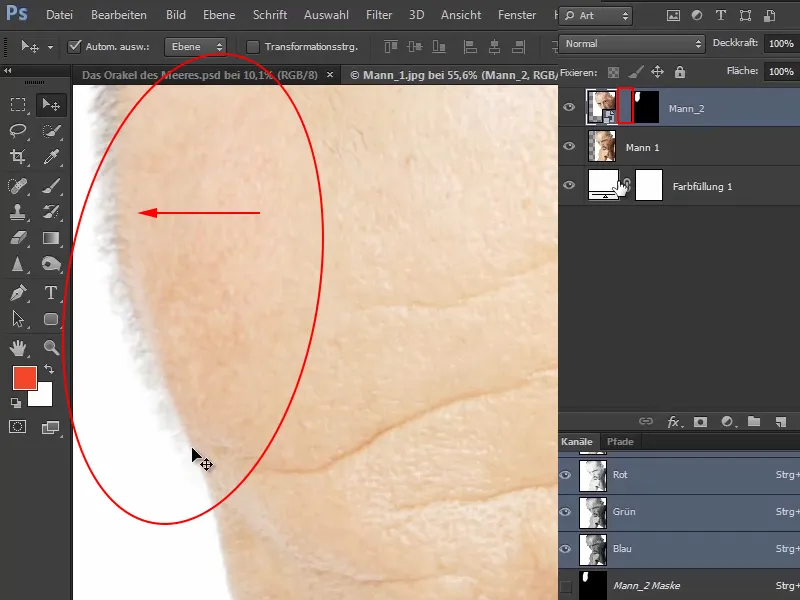
Task: Select the Brush tool
Action: (51, 186)
